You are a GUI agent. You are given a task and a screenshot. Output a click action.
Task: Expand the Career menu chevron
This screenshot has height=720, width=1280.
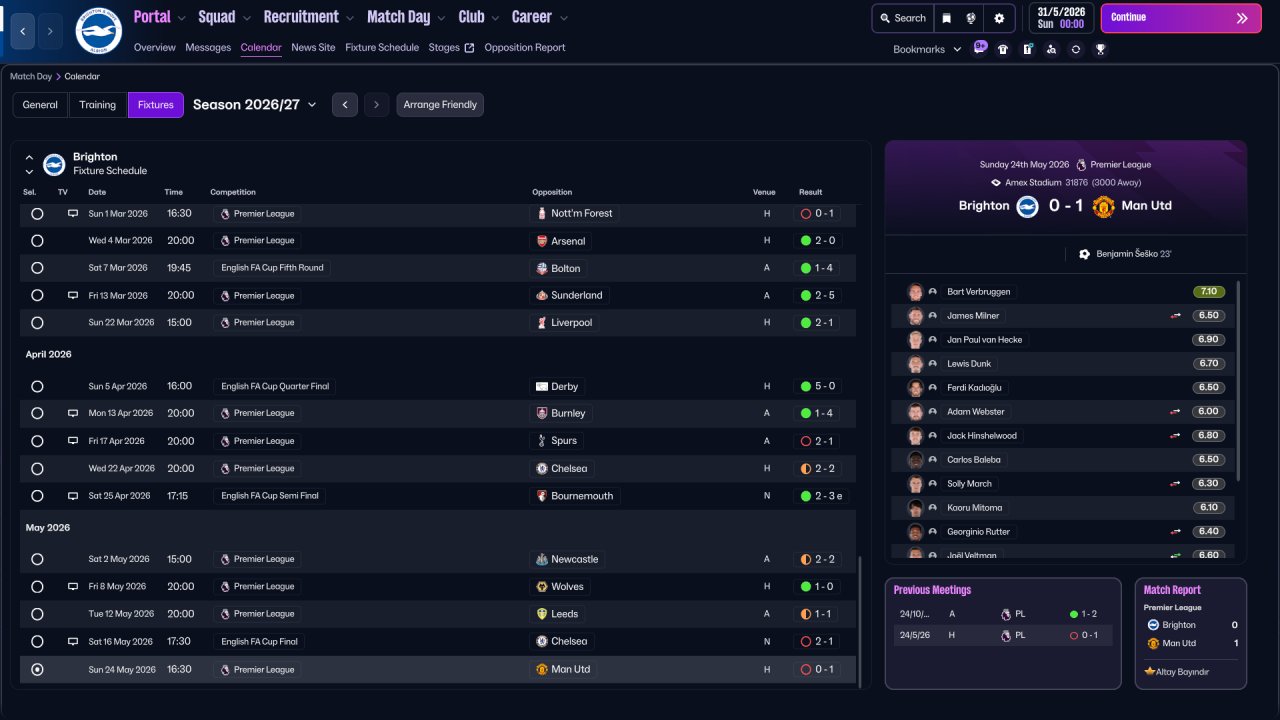point(563,18)
